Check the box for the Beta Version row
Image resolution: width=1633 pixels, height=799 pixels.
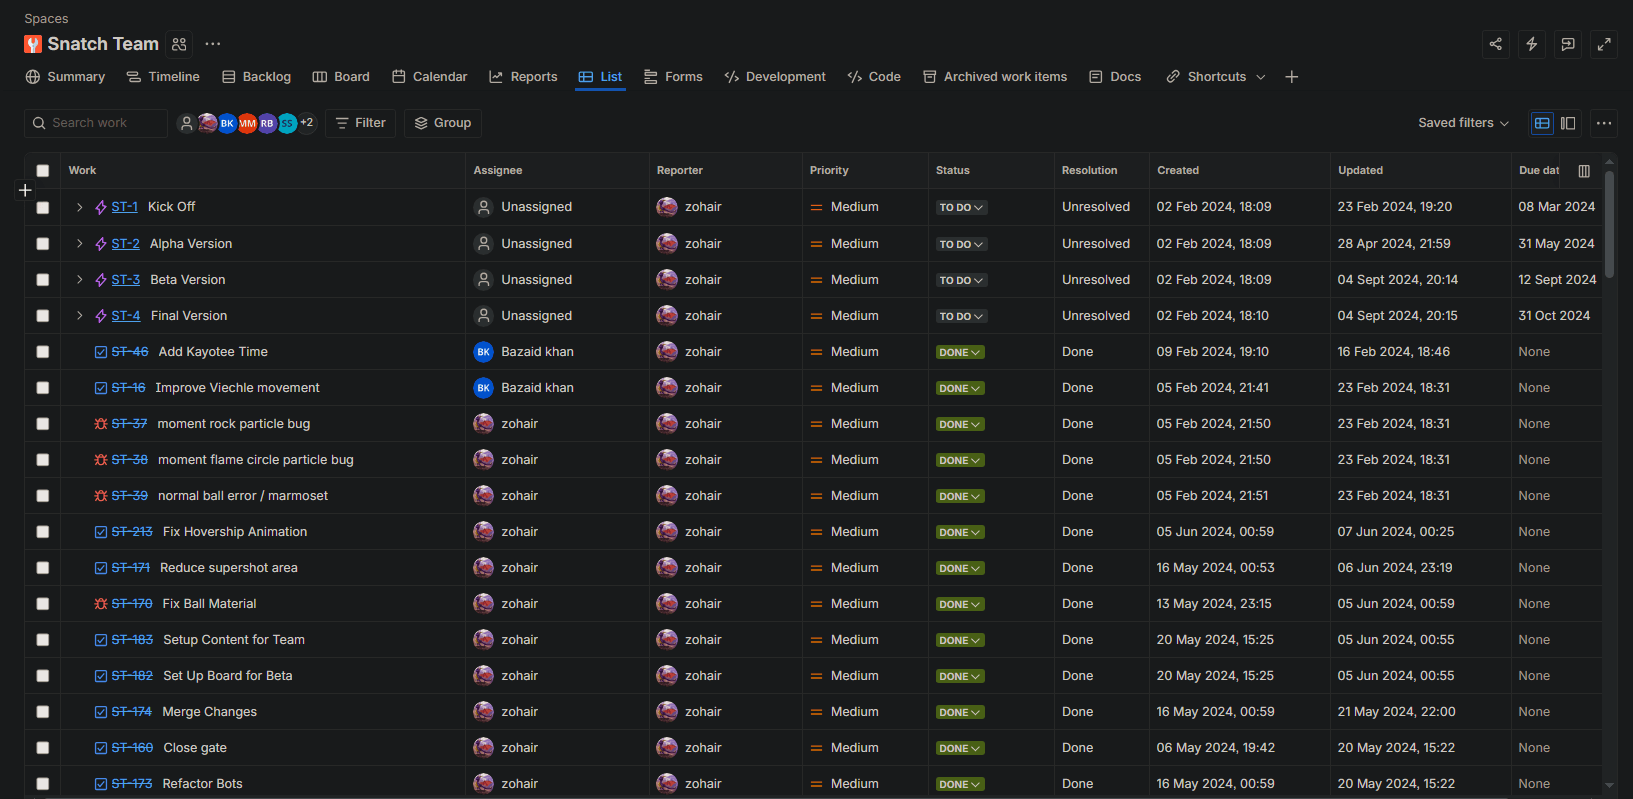pos(43,280)
